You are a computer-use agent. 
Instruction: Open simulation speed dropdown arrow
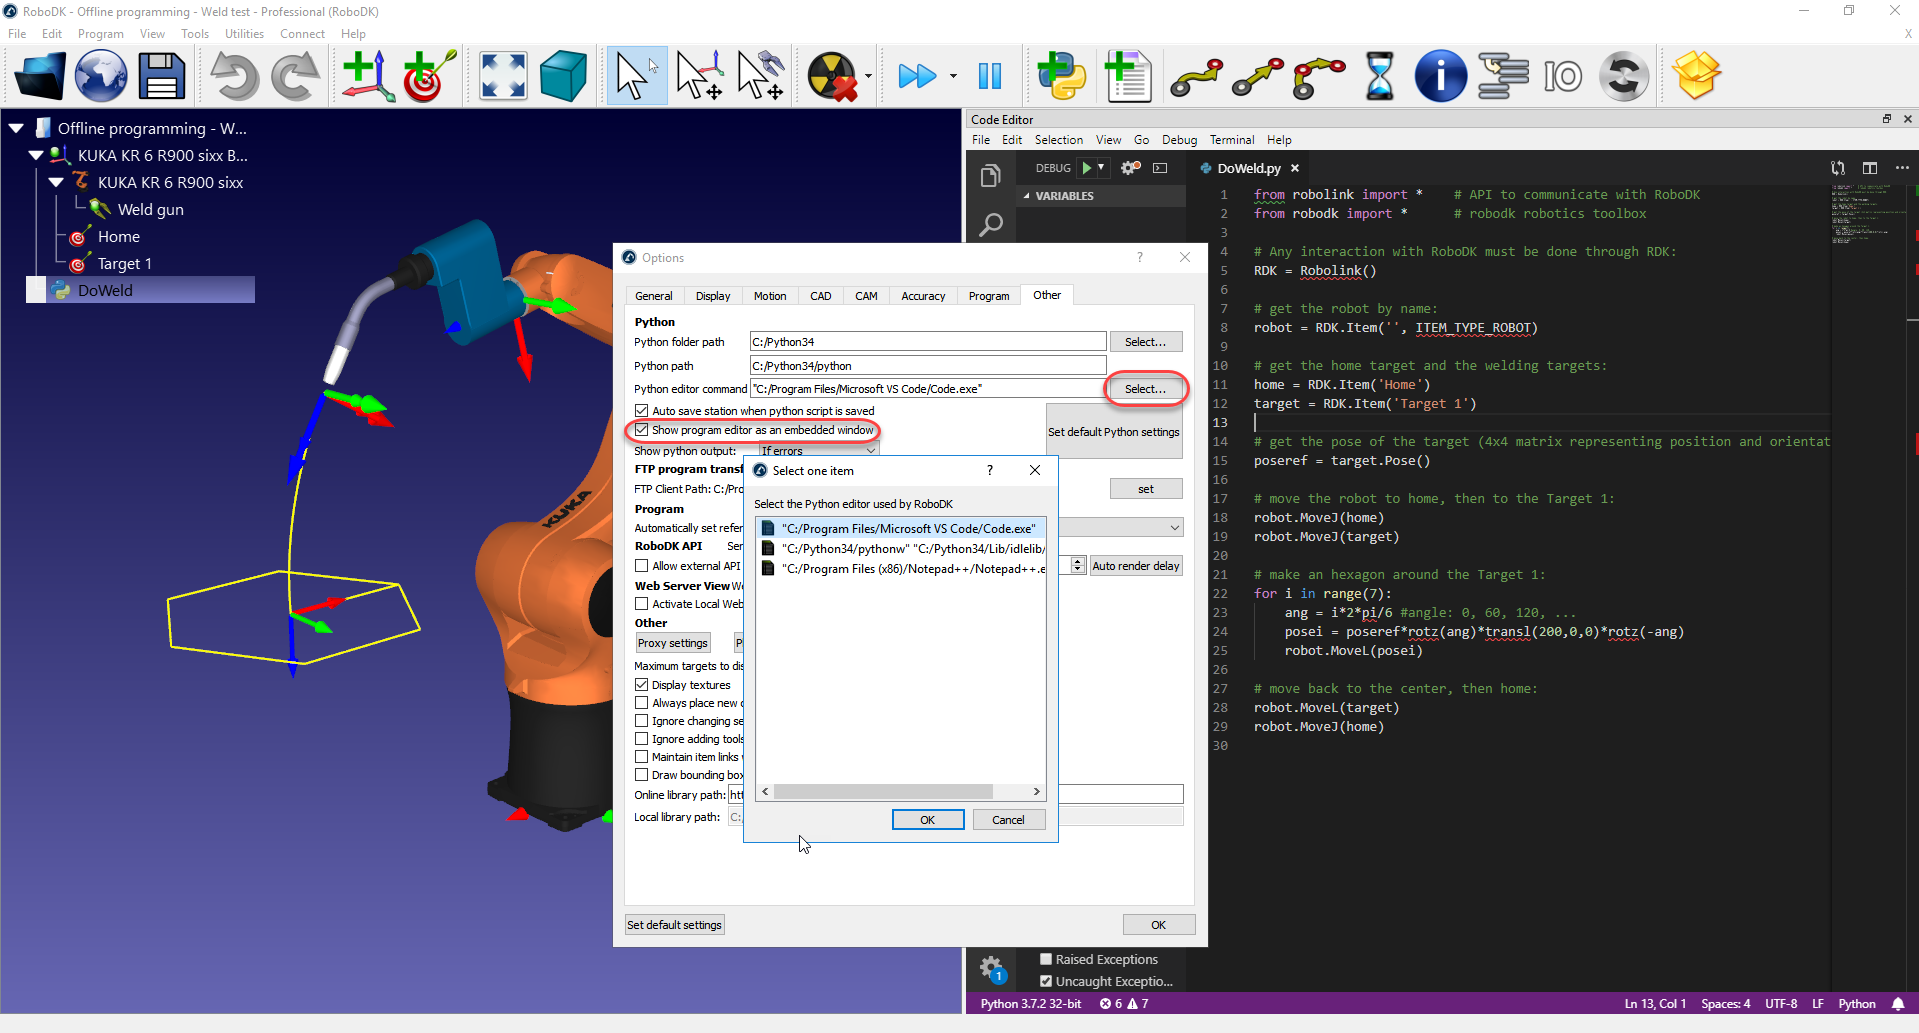953,76
